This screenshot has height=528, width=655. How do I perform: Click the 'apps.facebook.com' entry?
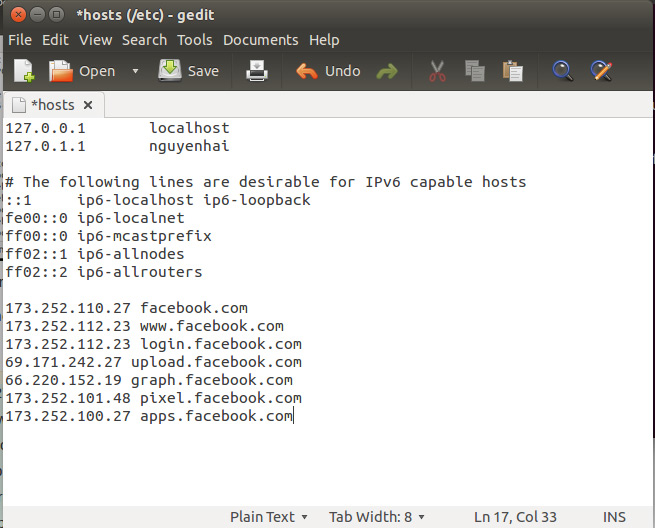[x=216, y=416]
